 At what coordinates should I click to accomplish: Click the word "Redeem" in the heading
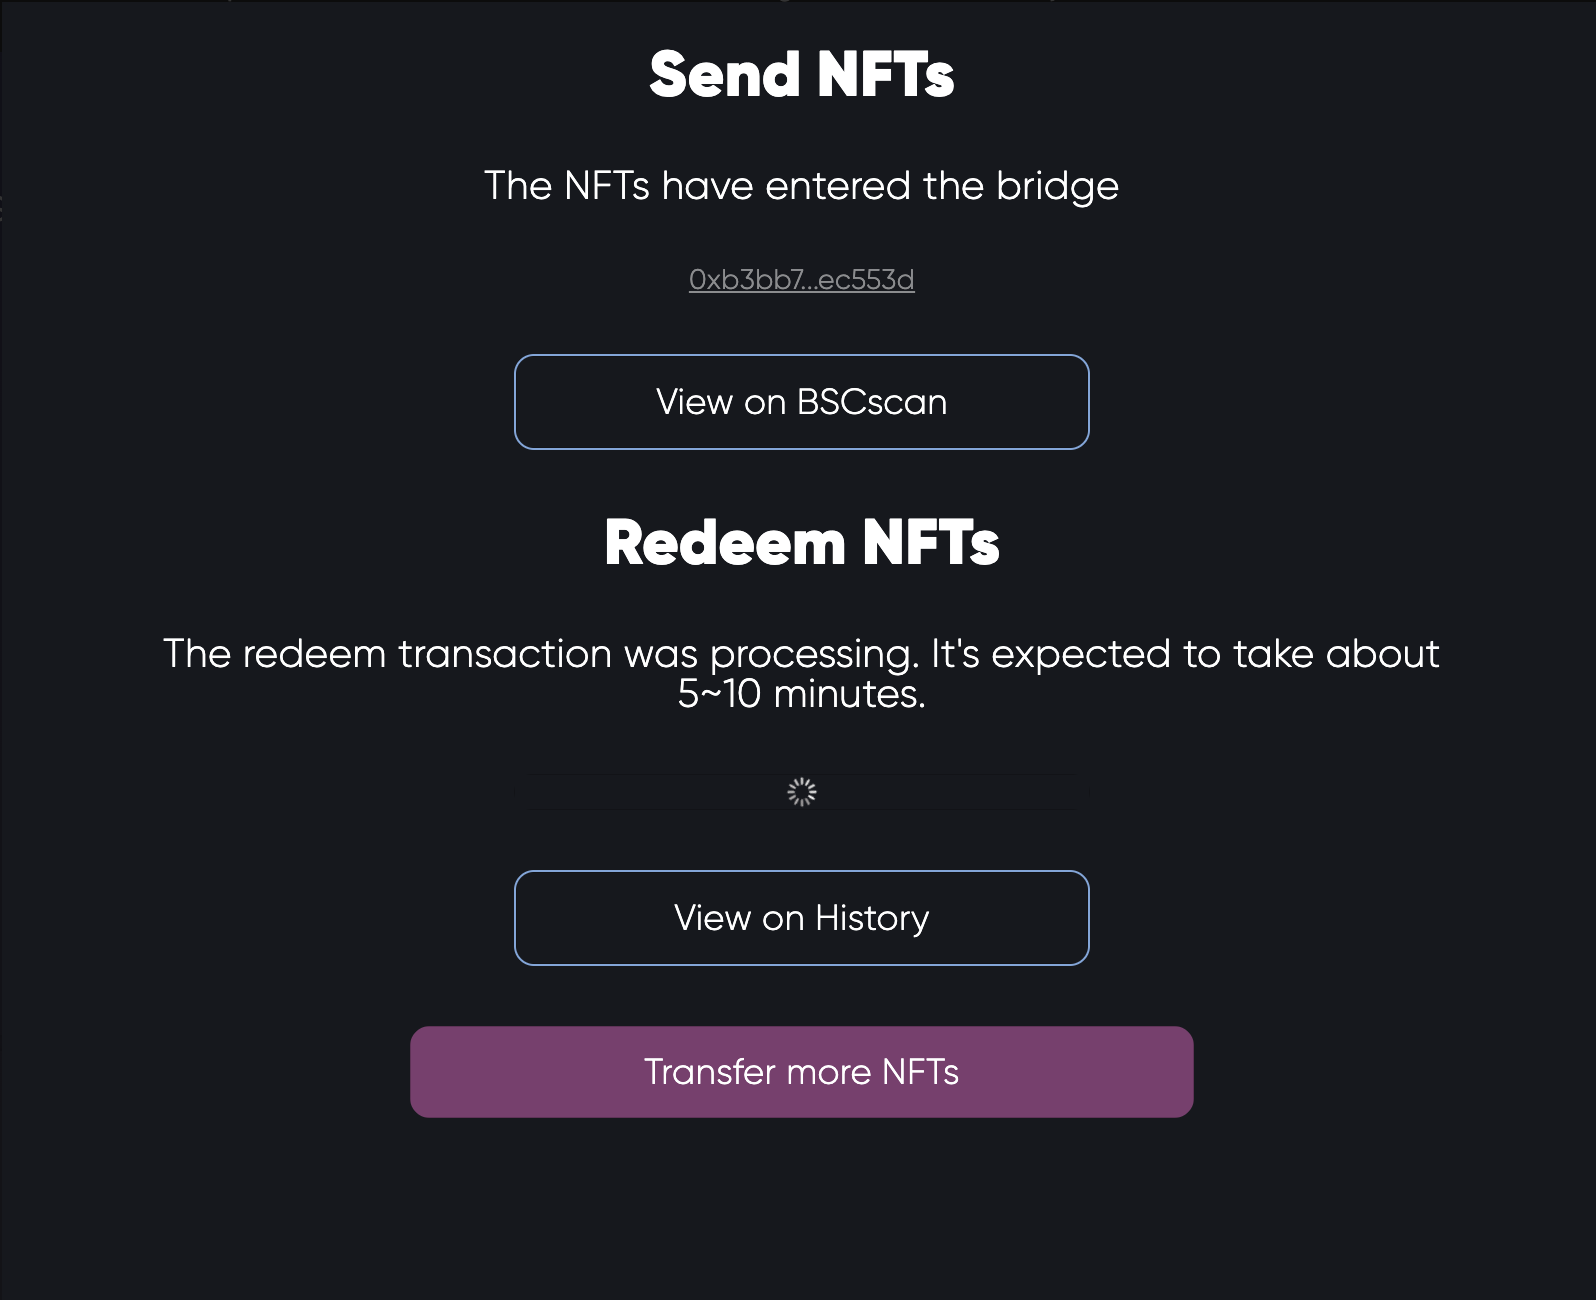(x=725, y=543)
